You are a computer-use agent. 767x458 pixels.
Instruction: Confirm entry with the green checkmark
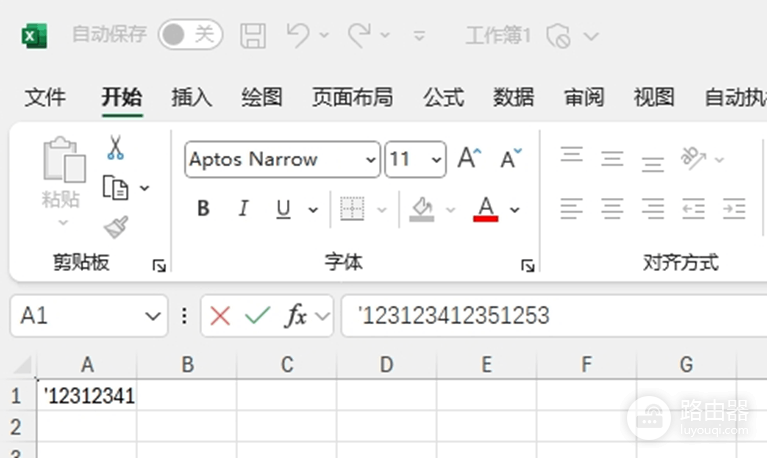[x=258, y=316]
